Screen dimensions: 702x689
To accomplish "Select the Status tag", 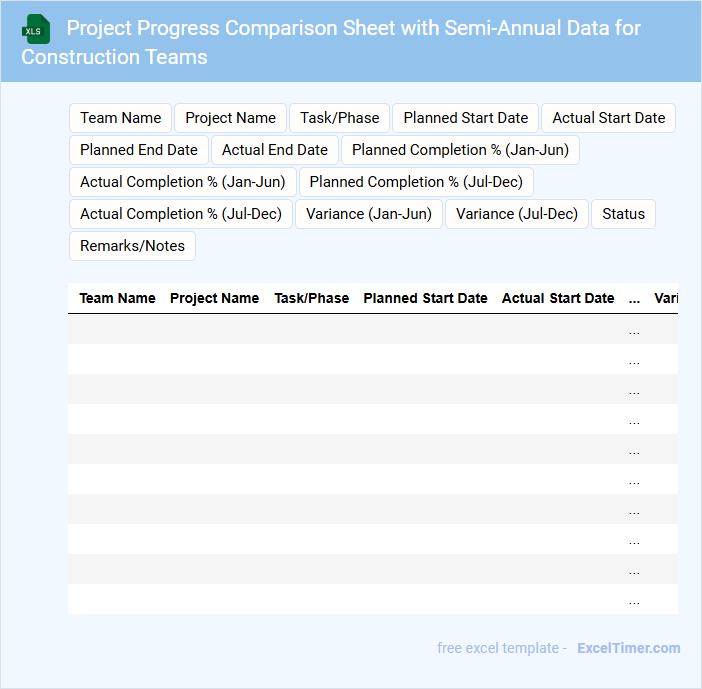I will [x=623, y=214].
